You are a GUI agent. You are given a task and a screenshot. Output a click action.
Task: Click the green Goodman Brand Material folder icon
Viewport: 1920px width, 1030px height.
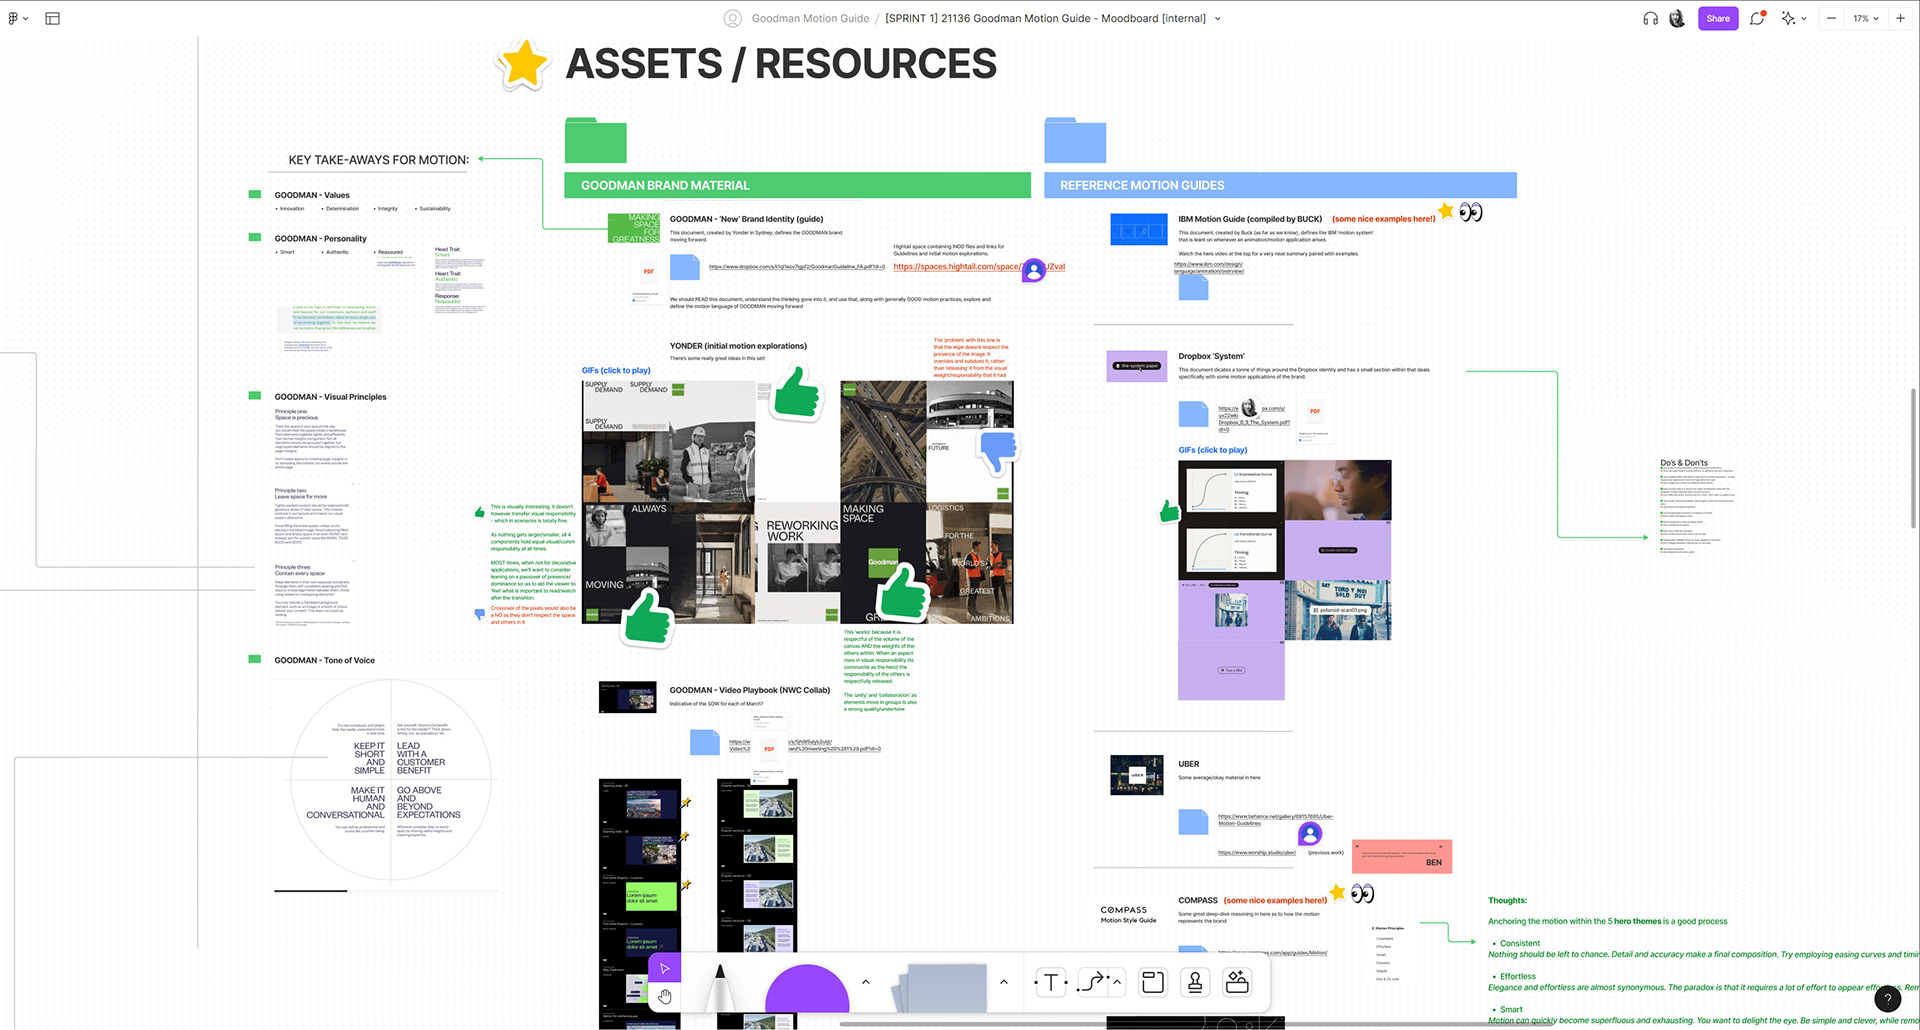point(595,140)
